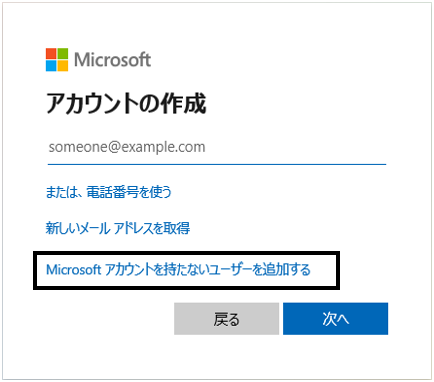Click the gray Microsoft wordmark text
This screenshot has width=434, height=382.
tap(112, 60)
